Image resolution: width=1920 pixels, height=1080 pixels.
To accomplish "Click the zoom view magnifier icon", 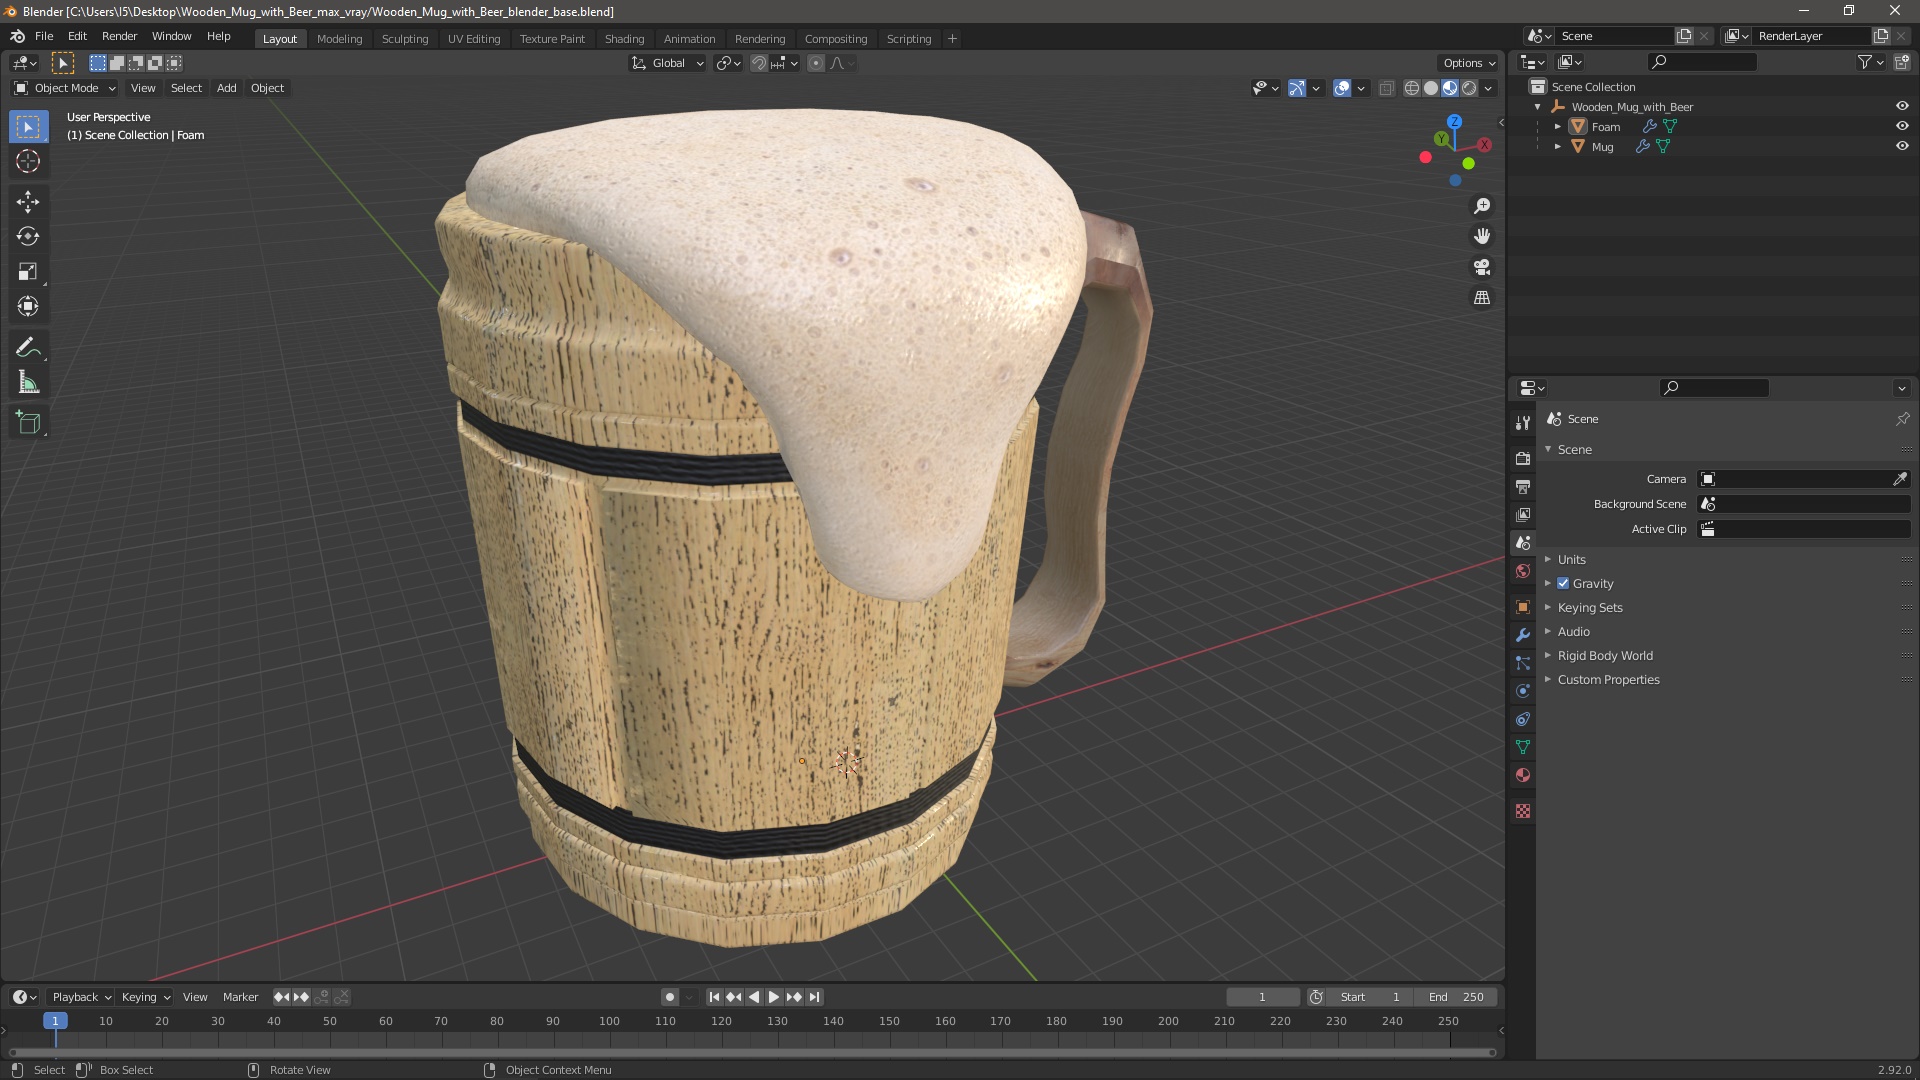I will (1482, 206).
